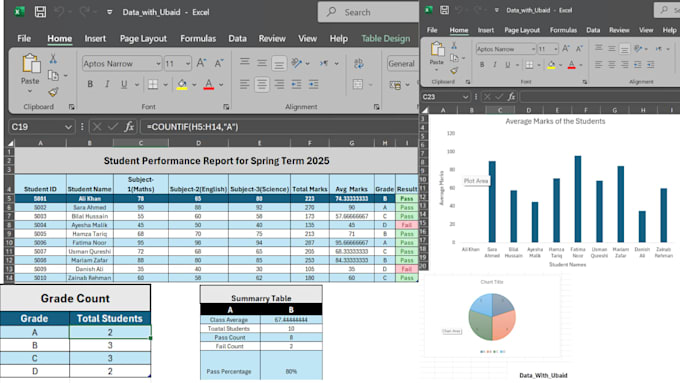Viewport: 680px width, 383px height.
Task: Expand Name Box C23 dropdown, right window
Action: pos(465,97)
